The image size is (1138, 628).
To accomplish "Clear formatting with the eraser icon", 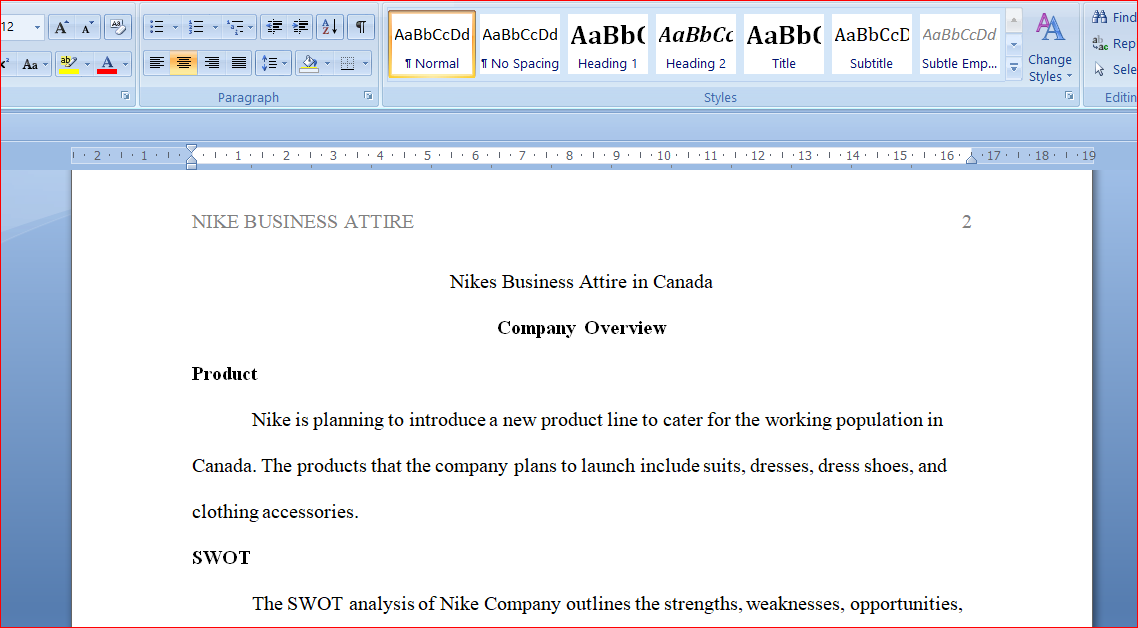I will 118,28.
